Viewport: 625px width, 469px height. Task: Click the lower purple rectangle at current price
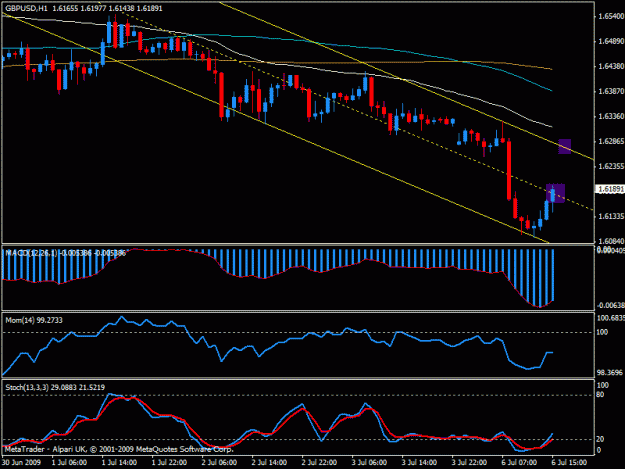point(555,194)
